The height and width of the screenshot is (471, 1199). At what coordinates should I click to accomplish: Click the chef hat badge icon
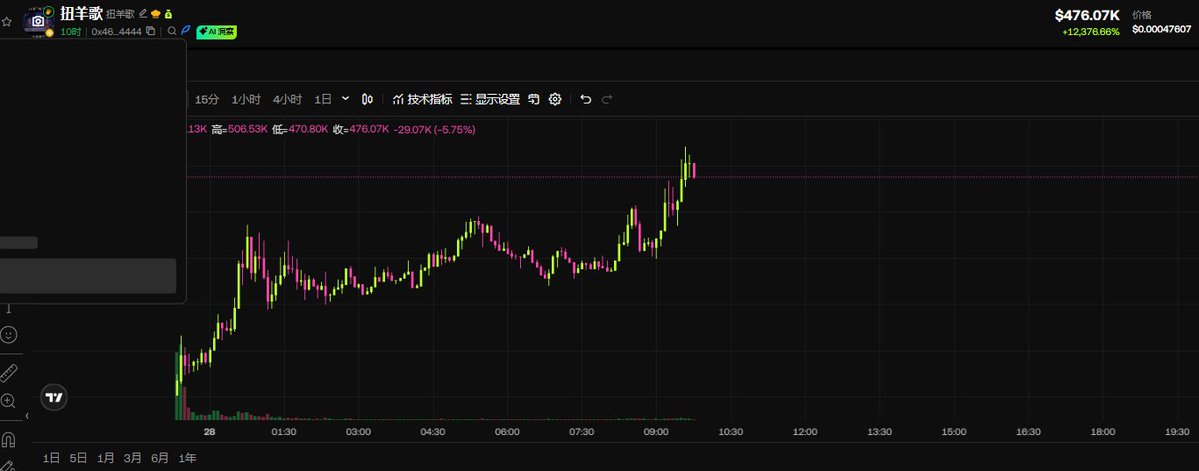click(155, 14)
